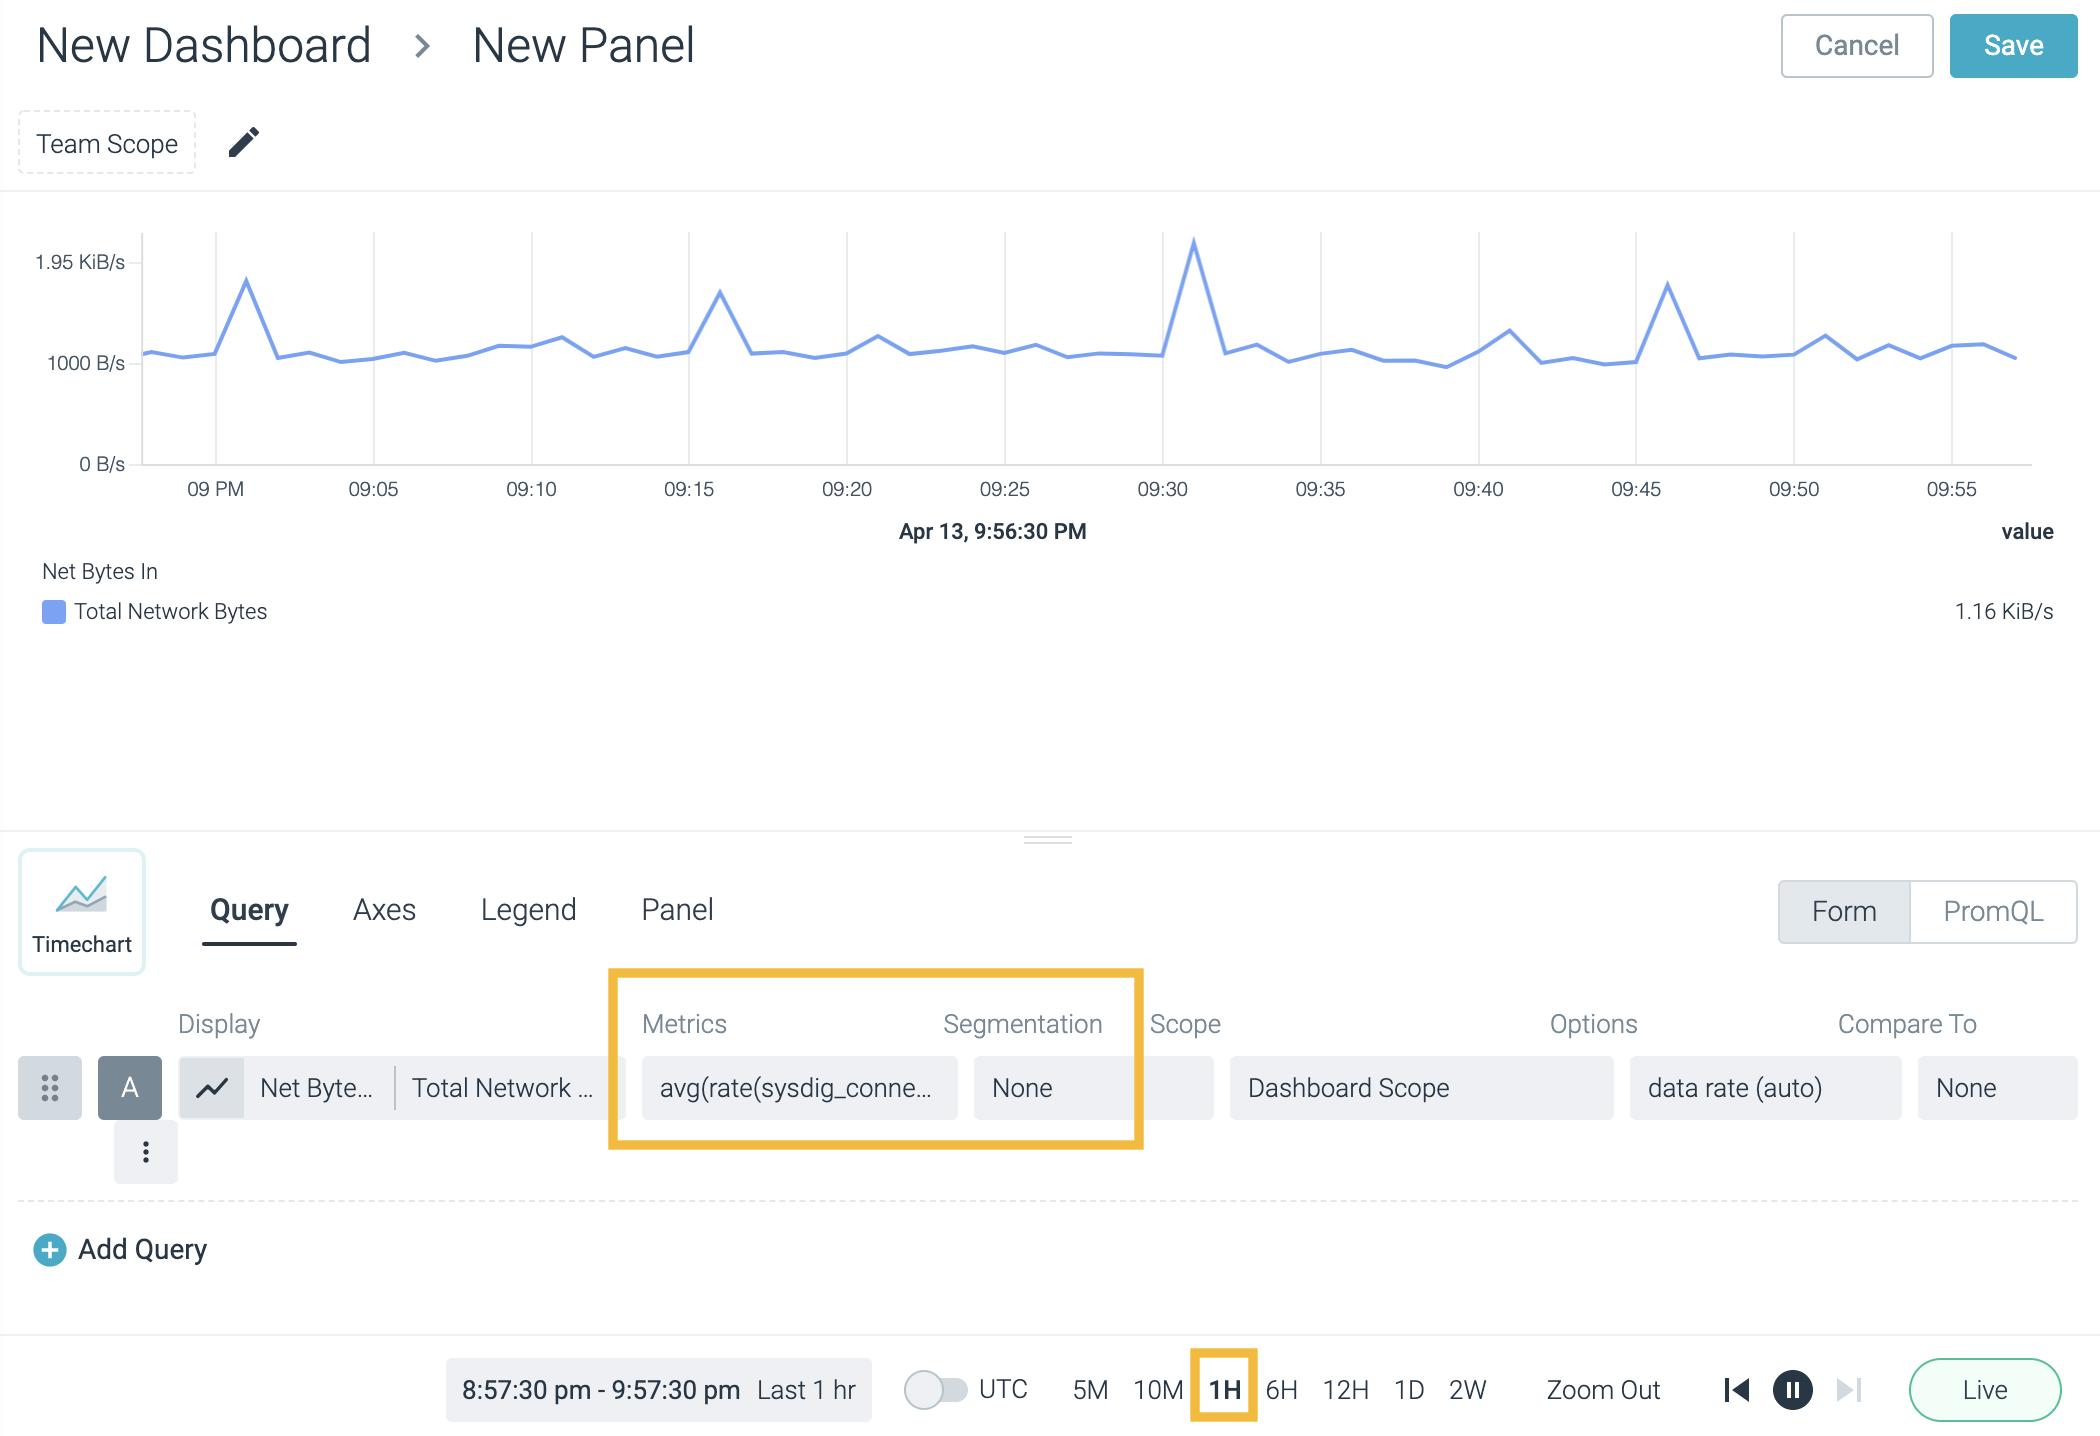Click the Zoom Out button
2100x1436 pixels.
(1603, 1390)
